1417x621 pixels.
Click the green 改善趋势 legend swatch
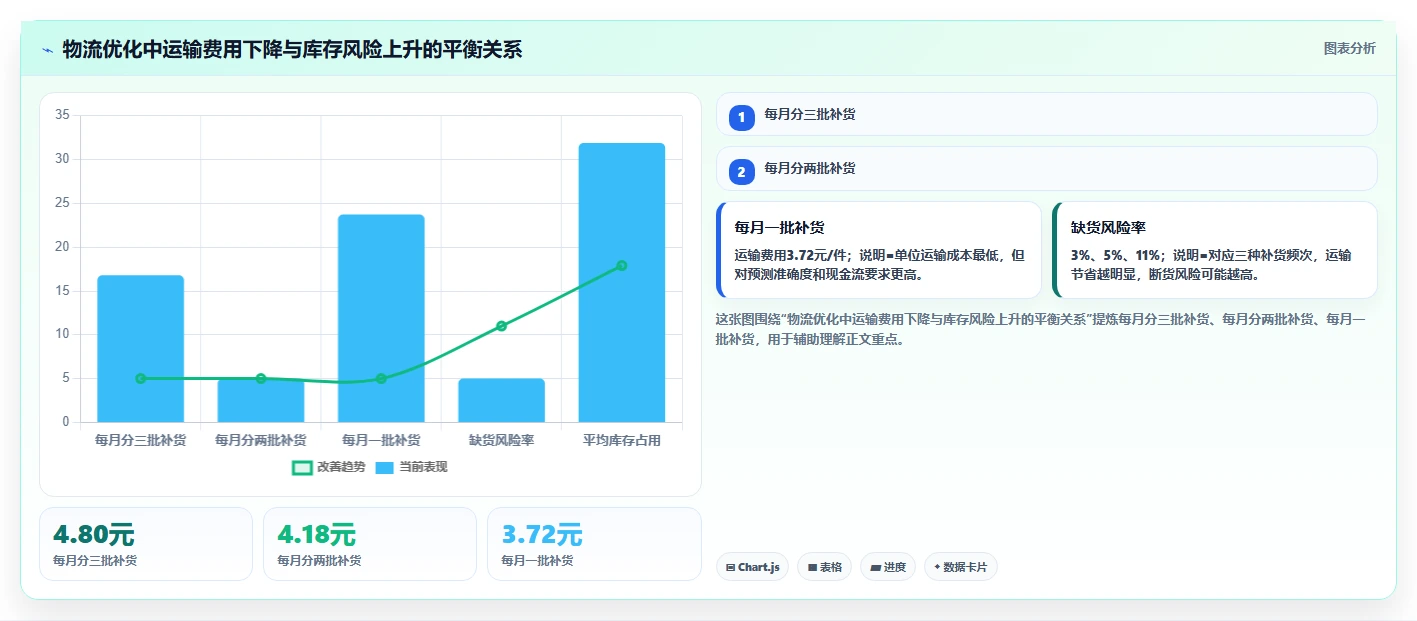coord(302,467)
